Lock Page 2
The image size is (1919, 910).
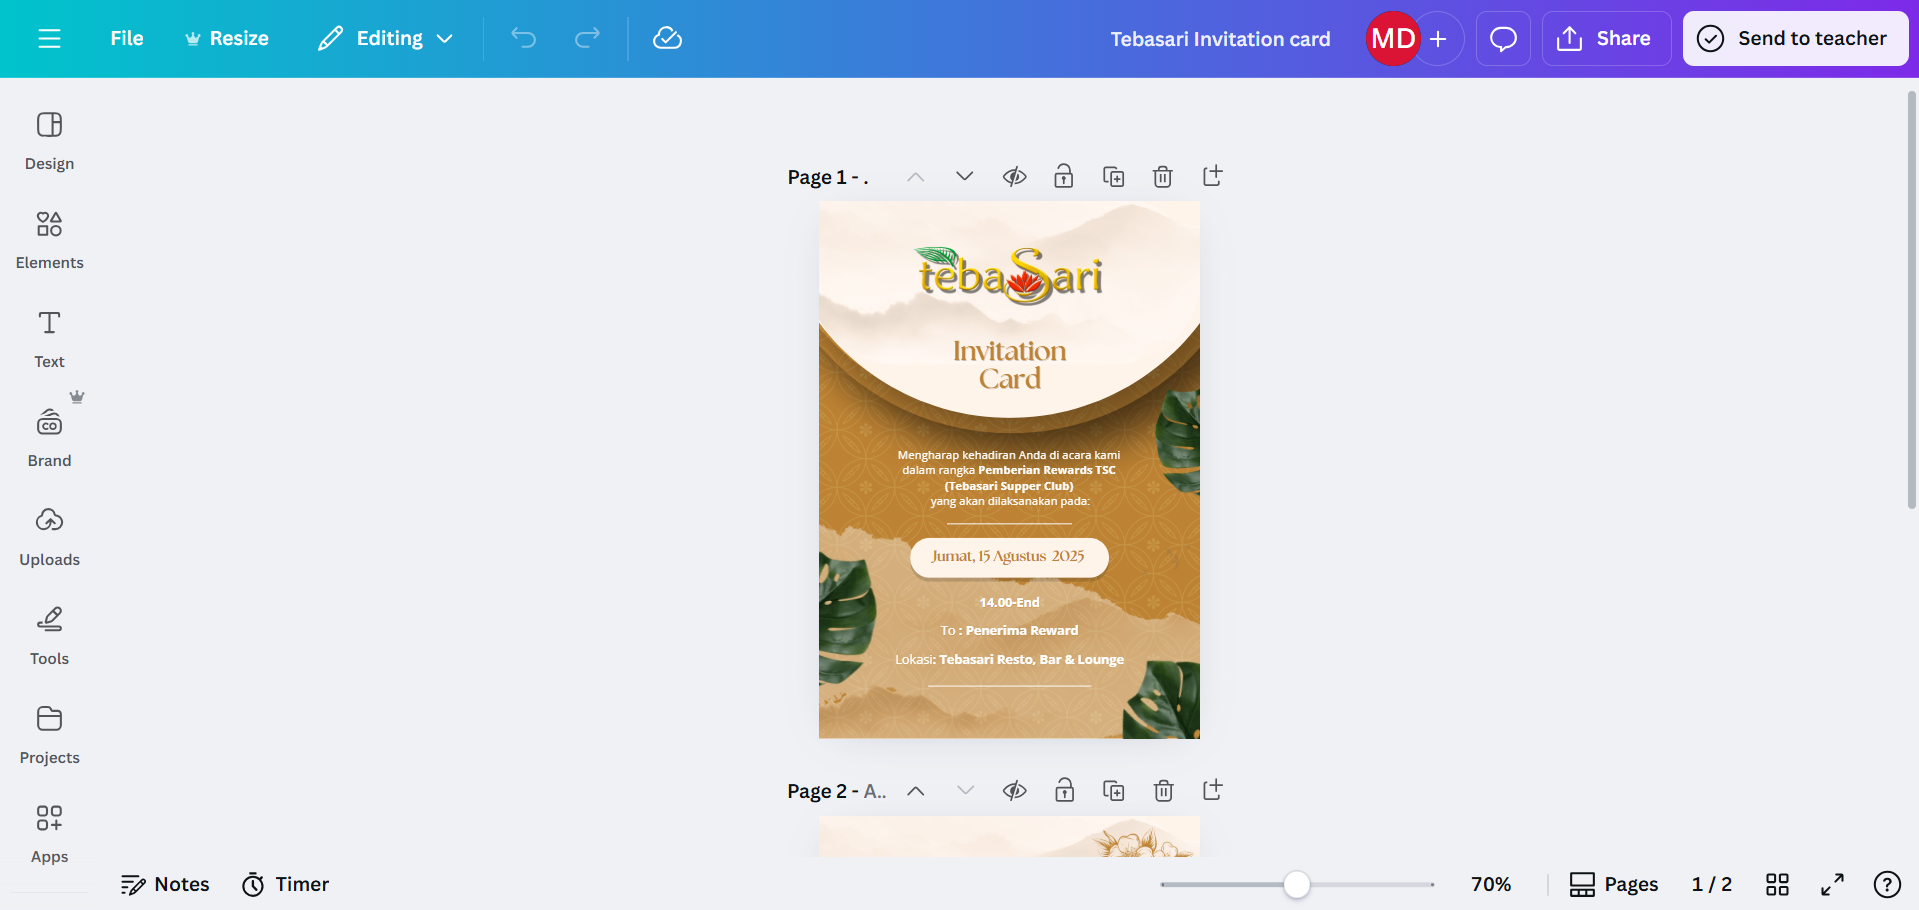[x=1064, y=791]
